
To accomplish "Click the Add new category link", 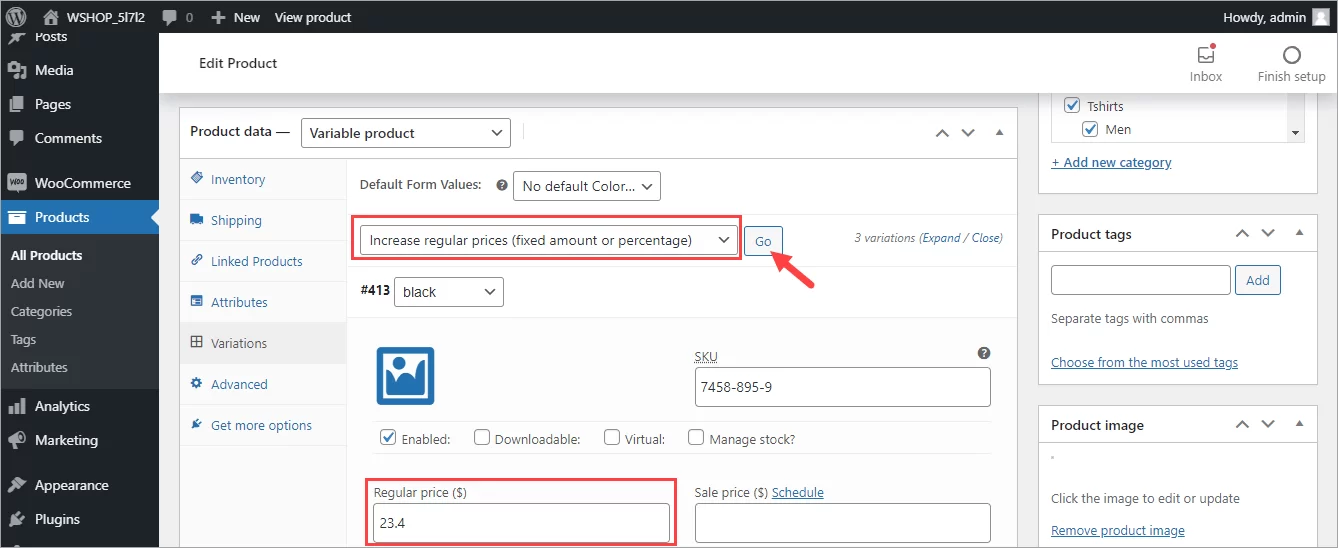I will click(x=1111, y=162).
